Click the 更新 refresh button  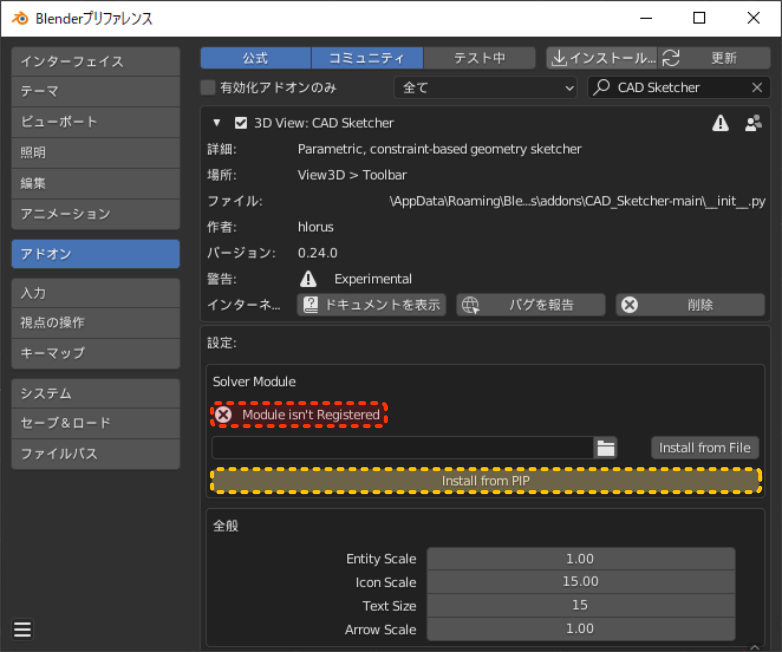tap(714, 58)
